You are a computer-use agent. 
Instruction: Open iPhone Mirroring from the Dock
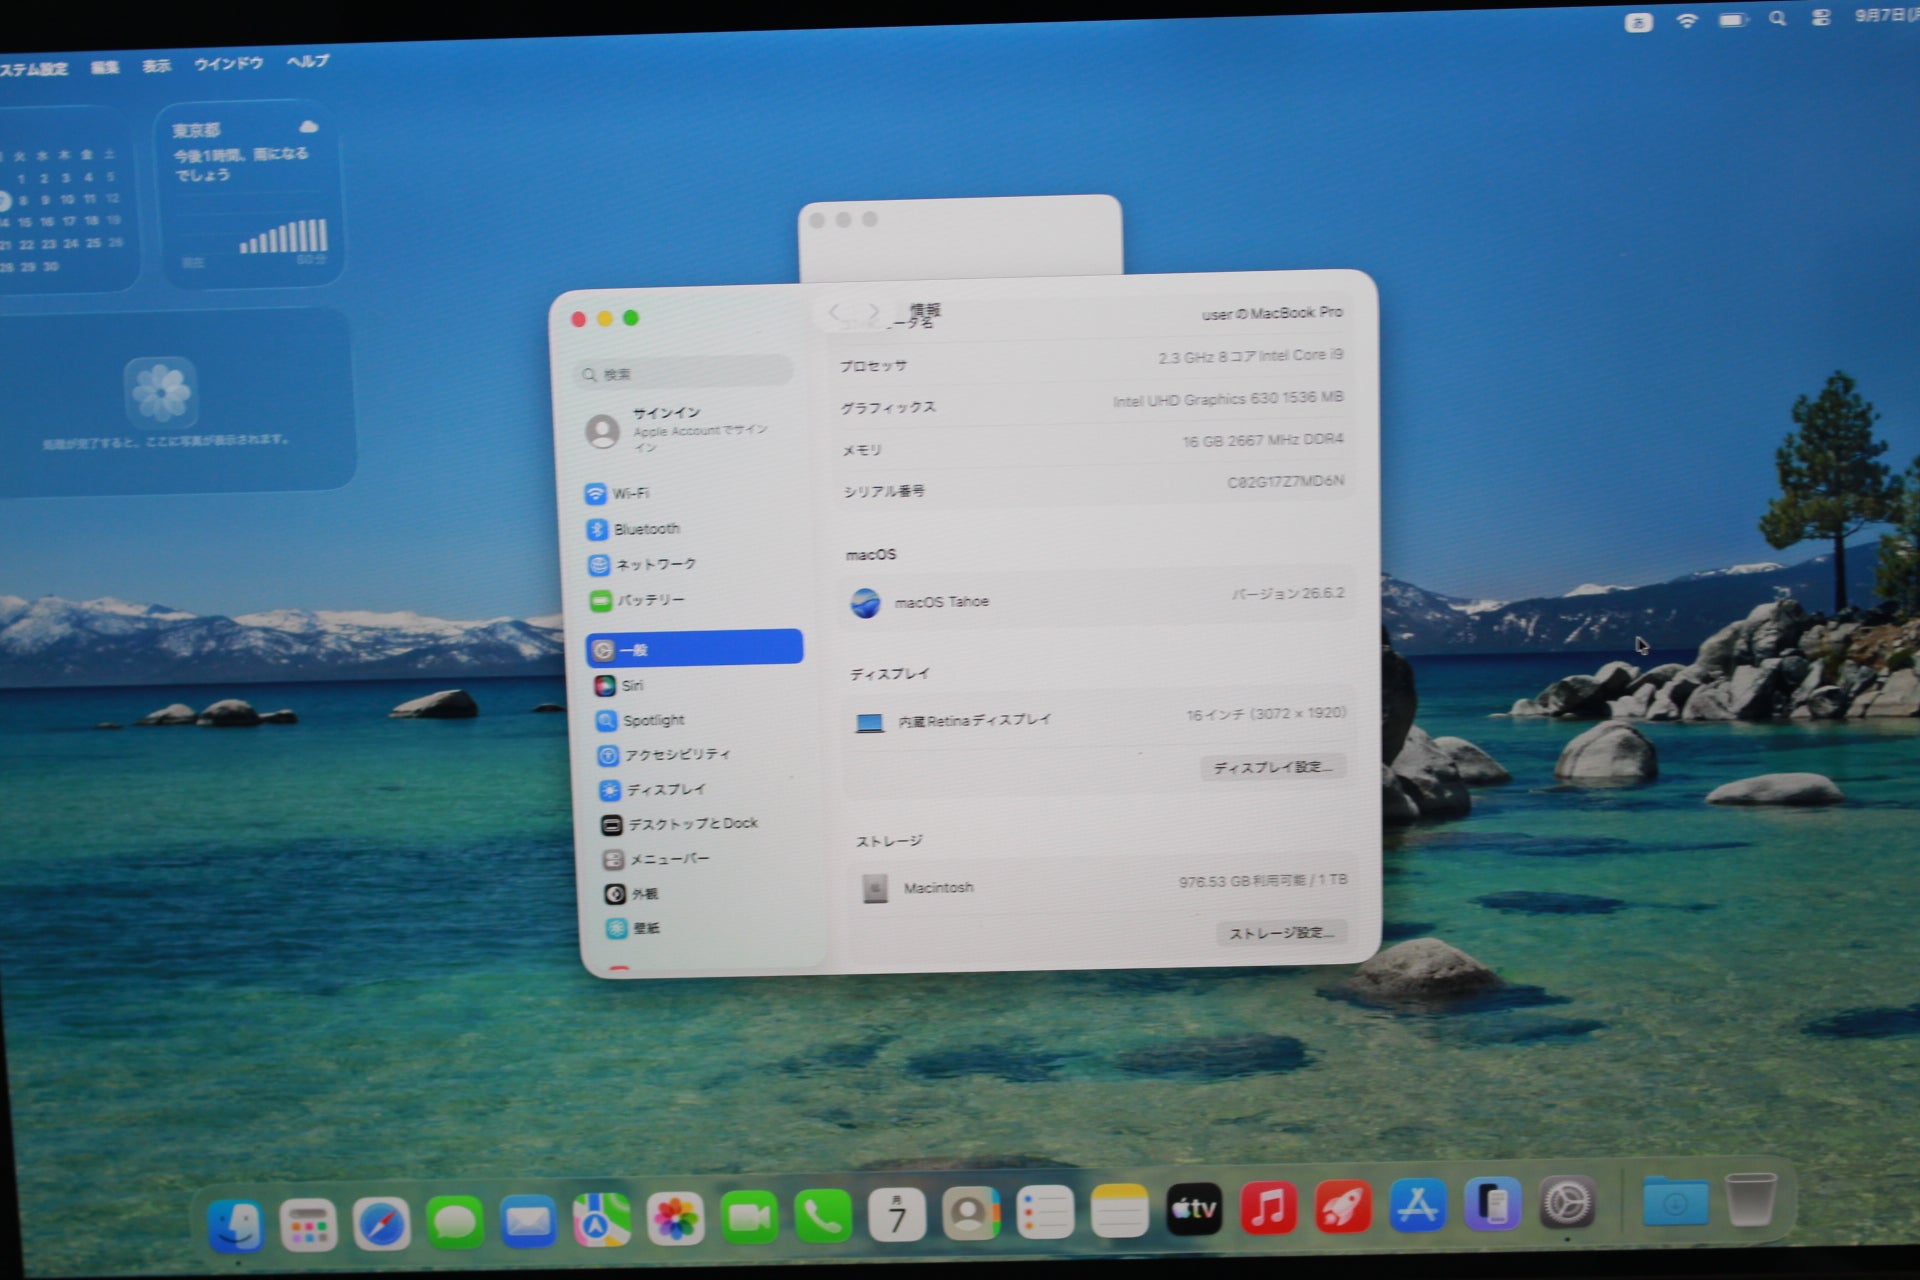(x=1492, y=1204)
